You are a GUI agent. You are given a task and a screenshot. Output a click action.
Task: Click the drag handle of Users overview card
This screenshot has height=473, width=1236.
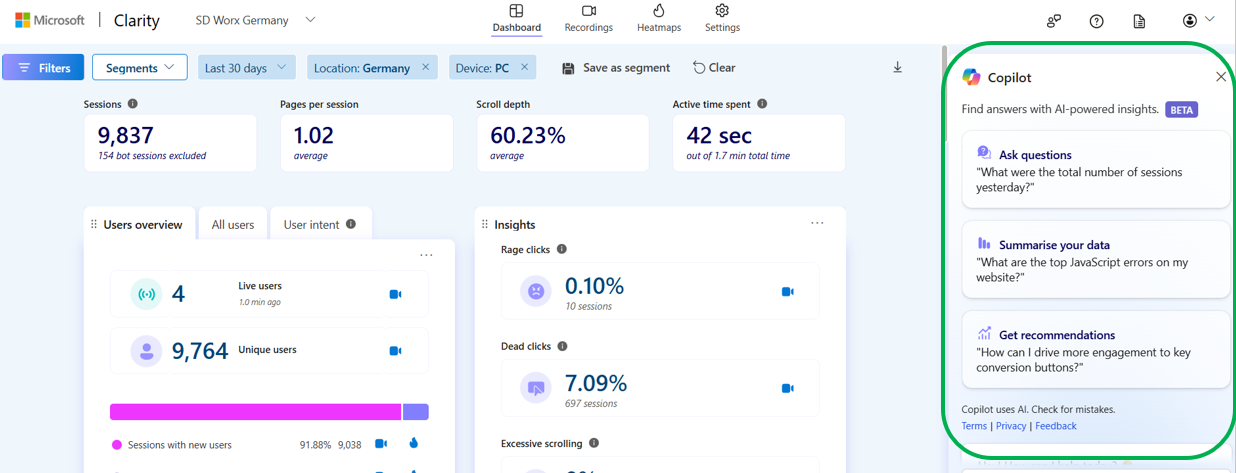tap(94, 225)
